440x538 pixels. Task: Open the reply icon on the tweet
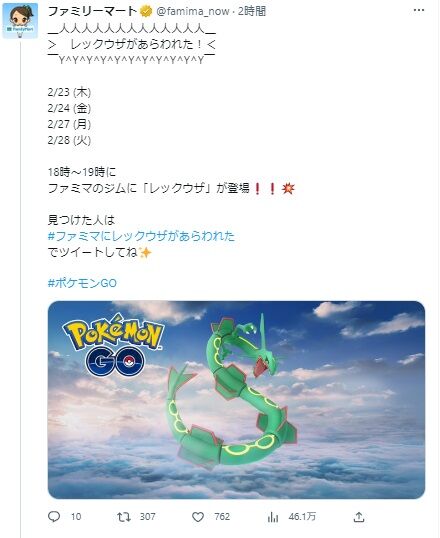click(54, 517)
